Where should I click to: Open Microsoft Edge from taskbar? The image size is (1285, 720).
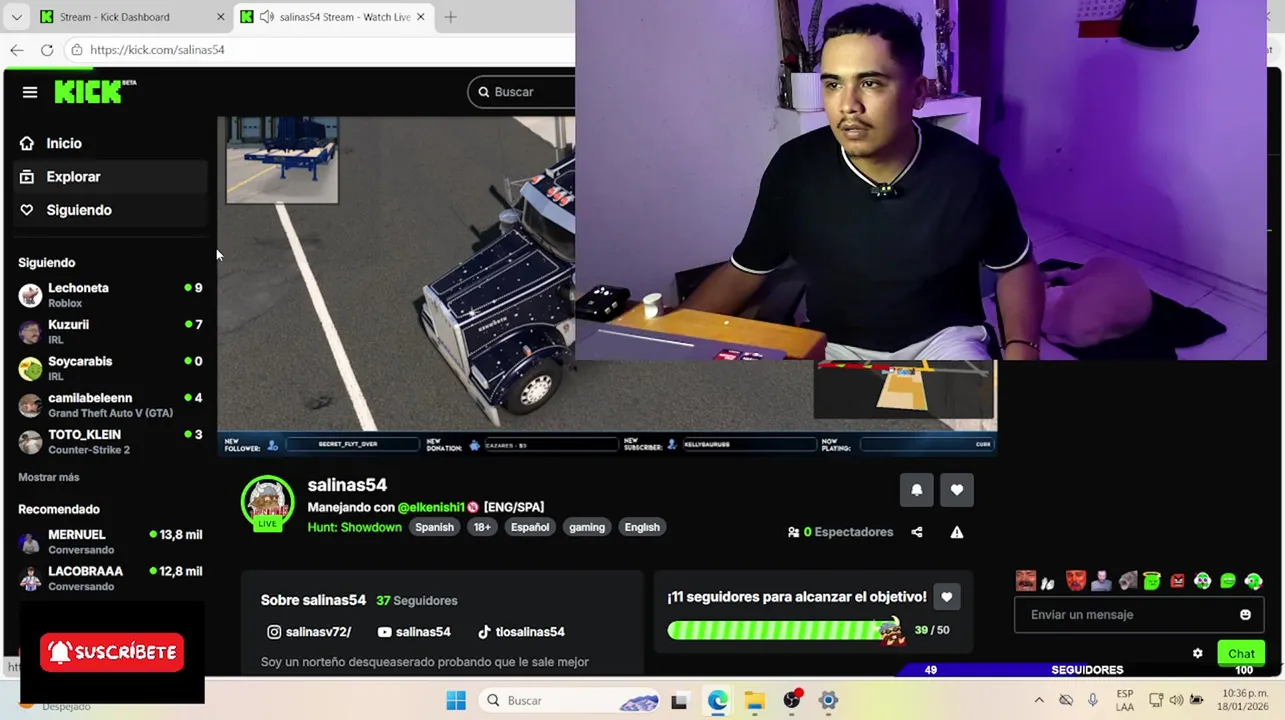click(x=718, y=700)
